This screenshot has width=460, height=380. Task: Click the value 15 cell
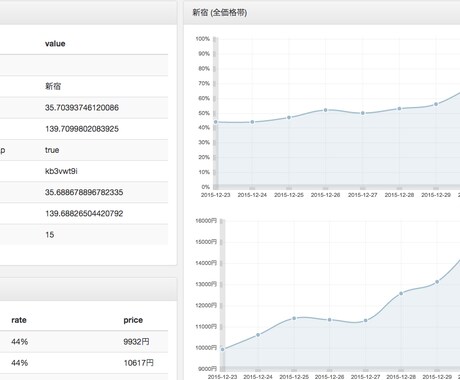click(x=50, y=235)
